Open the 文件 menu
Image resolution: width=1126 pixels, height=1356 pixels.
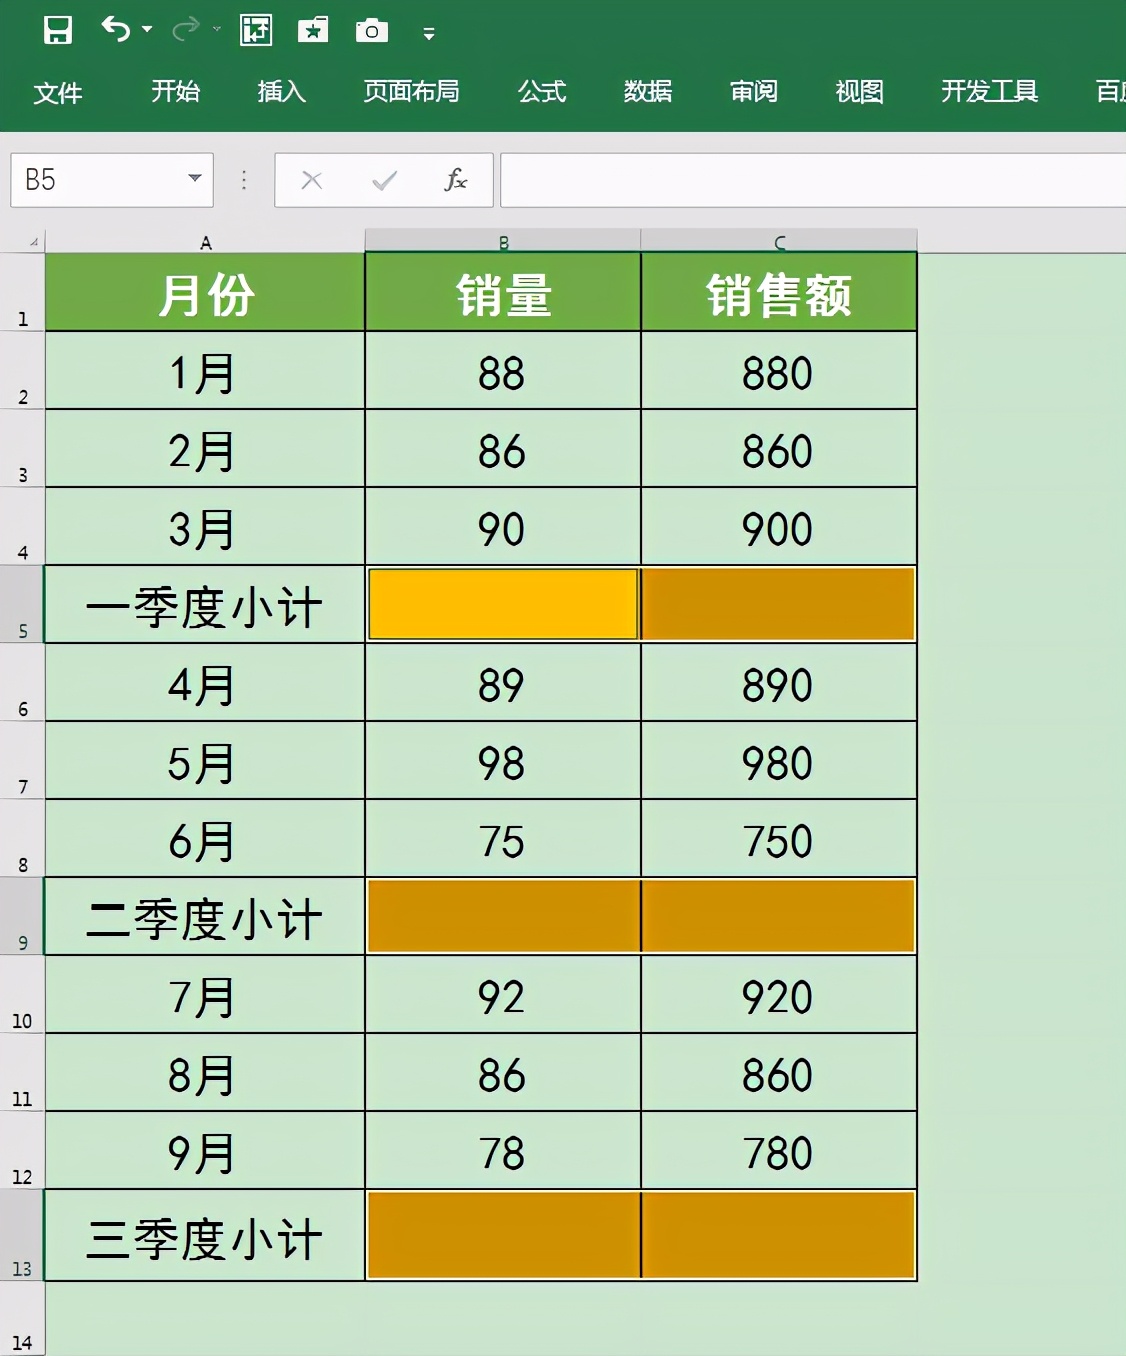(57, 93)
